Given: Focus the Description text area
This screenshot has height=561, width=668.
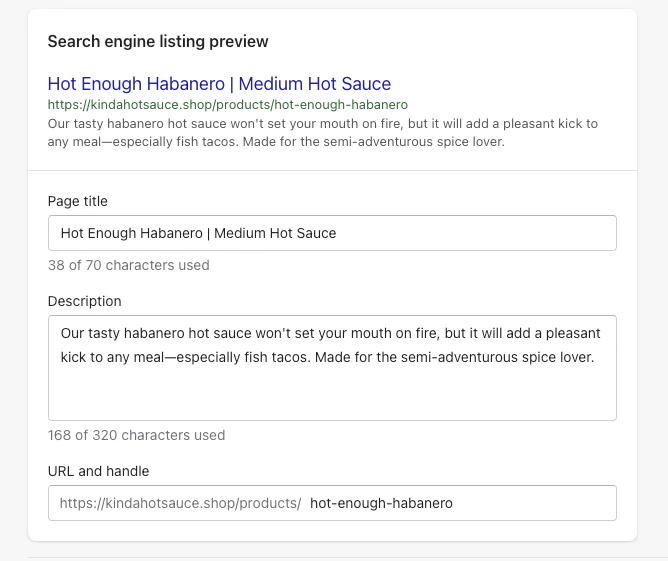Looking at the screenshot, I should [x=332, y=368].
